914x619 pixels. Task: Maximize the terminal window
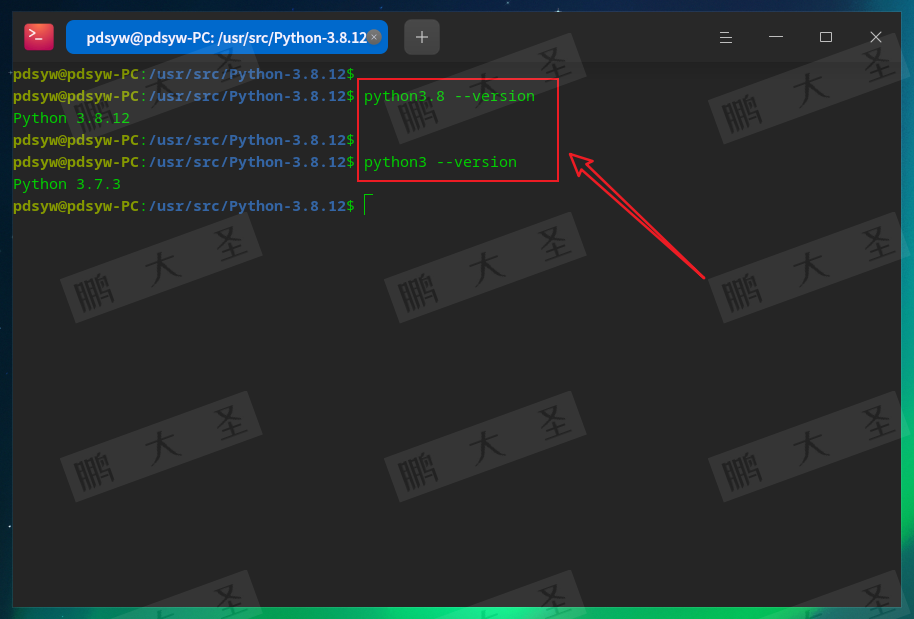click(x=825, y=36)
